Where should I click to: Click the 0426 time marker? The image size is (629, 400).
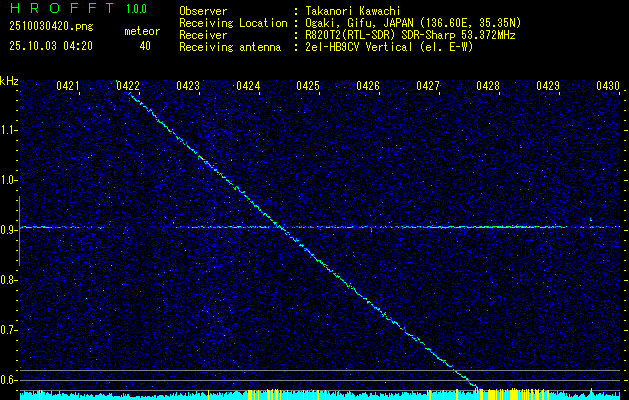[x=368, y=86]
